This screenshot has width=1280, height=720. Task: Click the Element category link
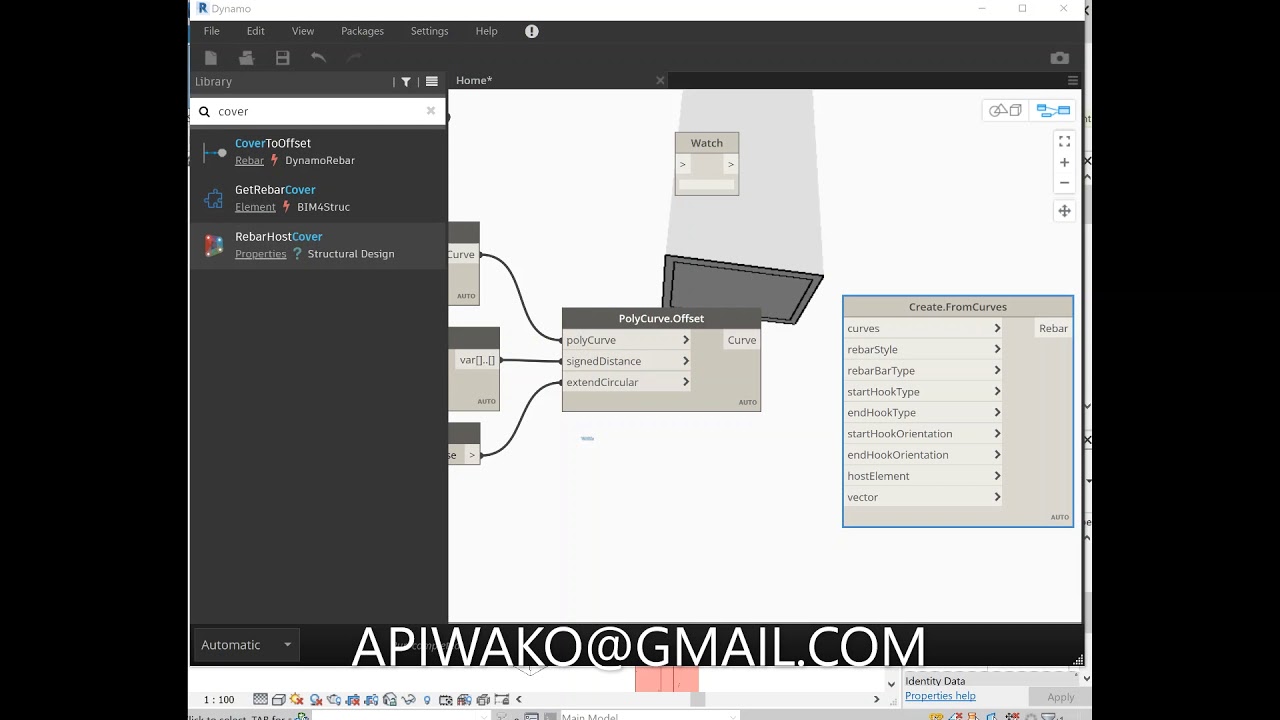255,207
